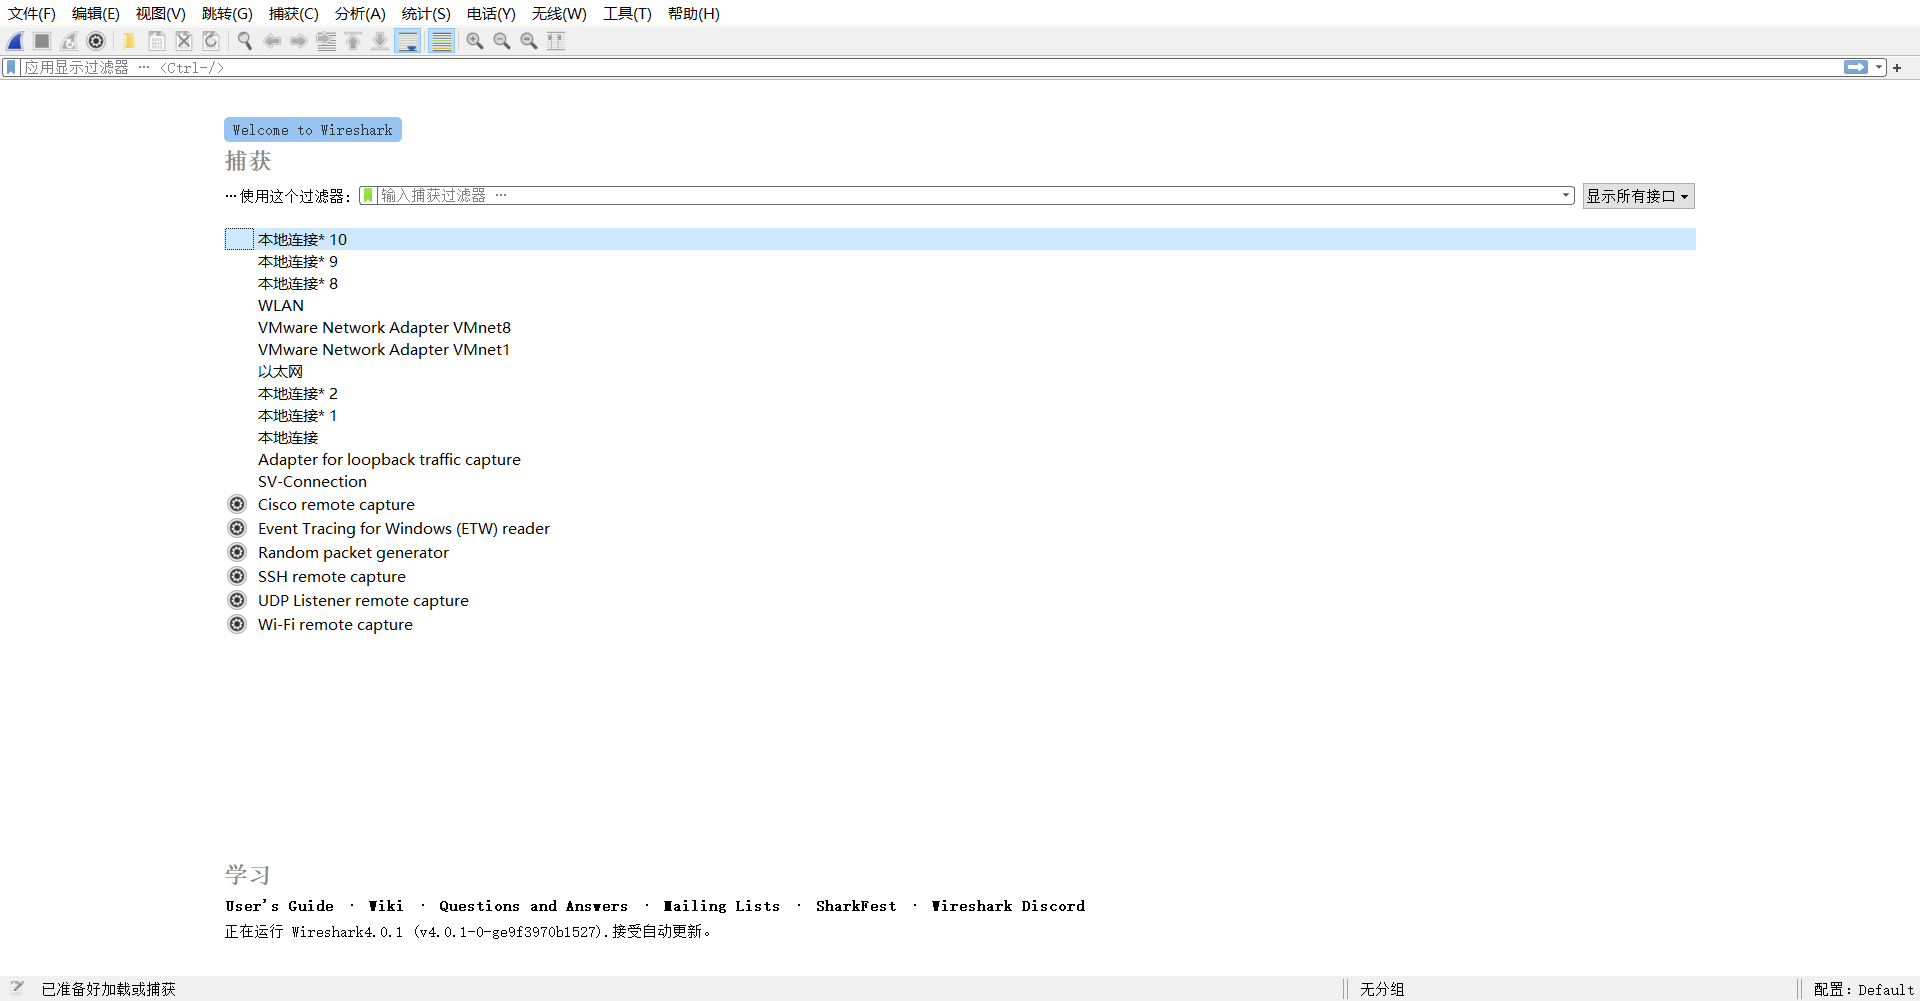
Task: Open the 编辑(E) menu
Action: point(96,14)
